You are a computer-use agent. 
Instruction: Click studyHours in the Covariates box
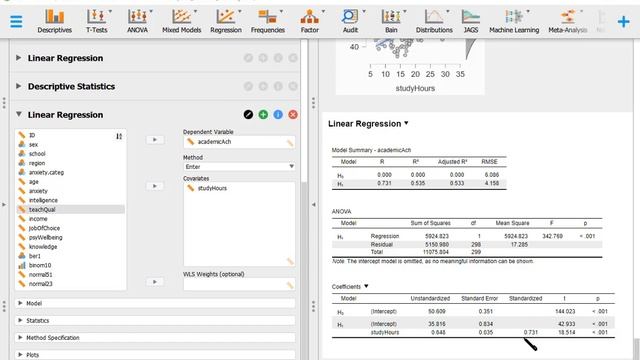click(x=212, y=188)
